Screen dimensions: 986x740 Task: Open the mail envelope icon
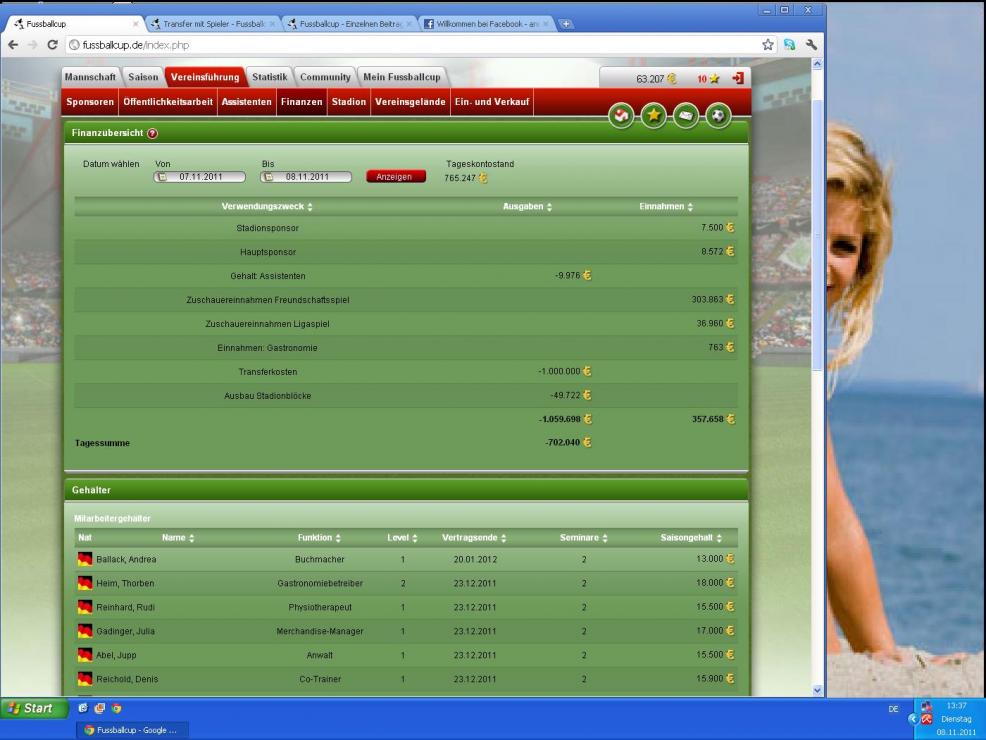pyautogui.click(x=685, y=116)
